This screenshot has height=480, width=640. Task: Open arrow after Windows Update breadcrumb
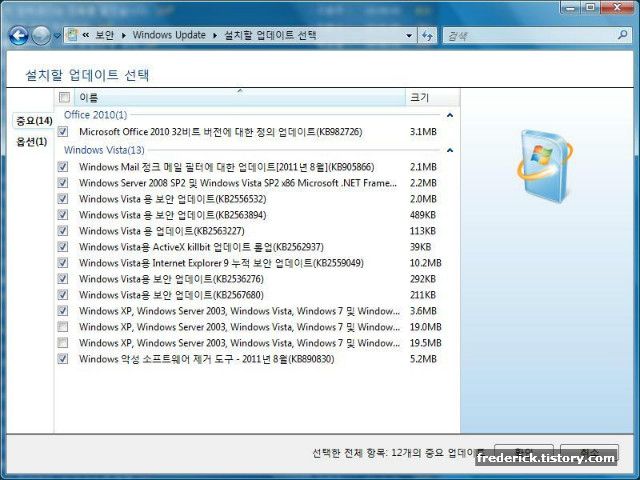click(x=215, y=36)
